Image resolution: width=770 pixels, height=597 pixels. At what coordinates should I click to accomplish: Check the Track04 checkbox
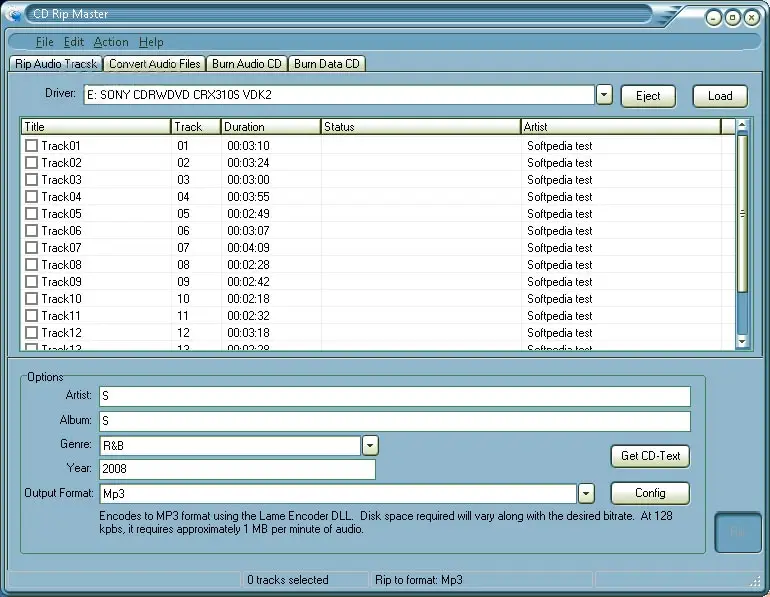click(31, 197)
